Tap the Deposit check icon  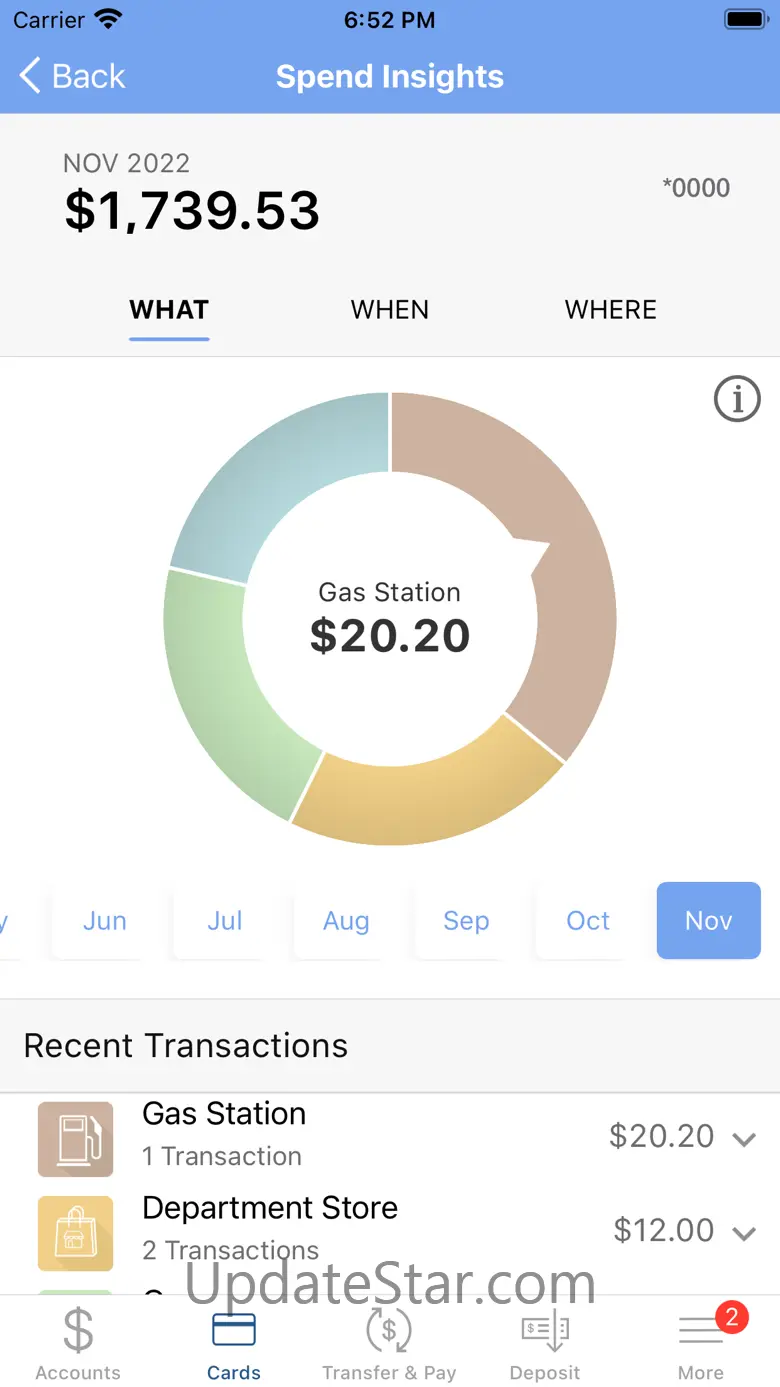click(x=545, y=1332)
